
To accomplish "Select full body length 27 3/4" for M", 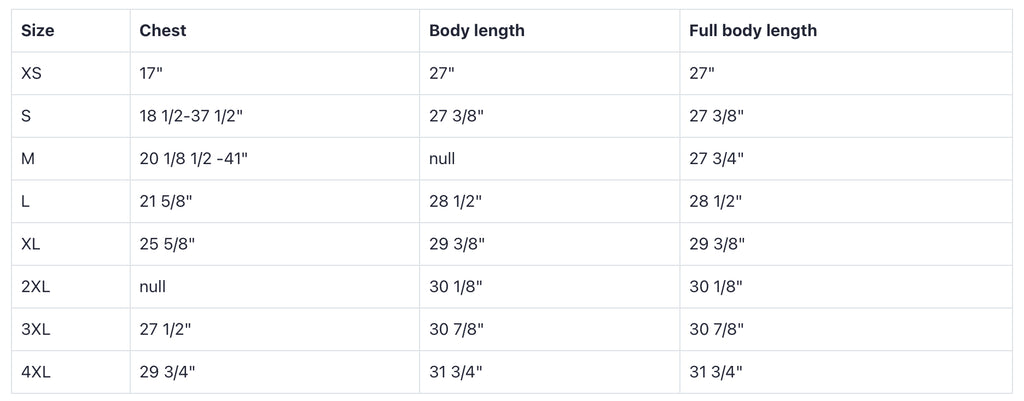I will 717,159.
